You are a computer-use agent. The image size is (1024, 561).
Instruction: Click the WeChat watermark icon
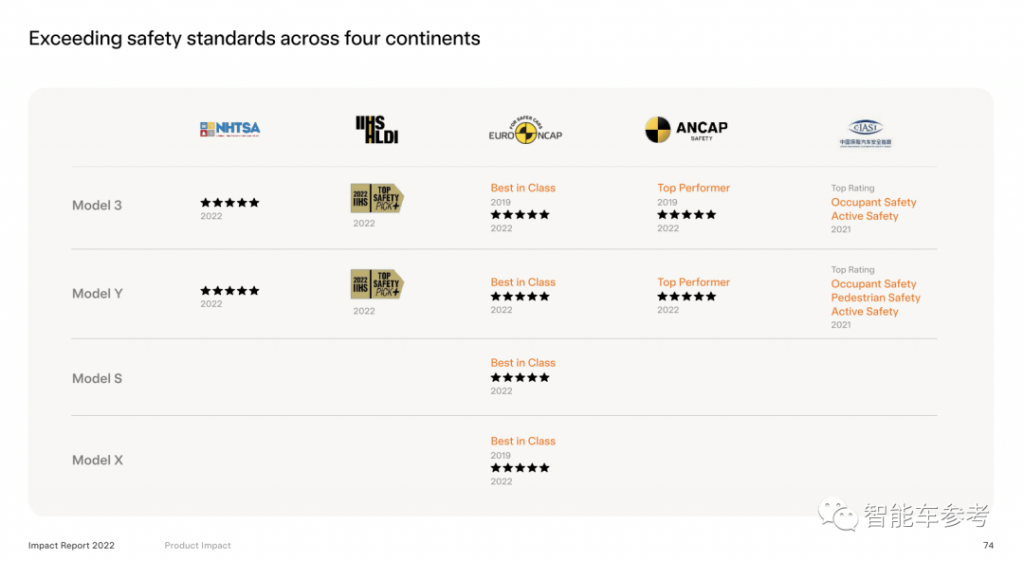838,515
